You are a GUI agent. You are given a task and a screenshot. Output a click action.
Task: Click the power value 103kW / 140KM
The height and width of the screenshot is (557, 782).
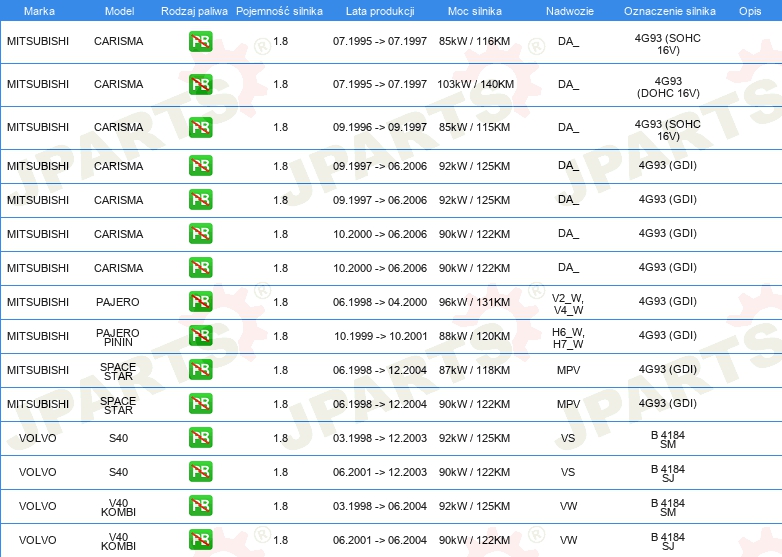pyautogui.click(x=475, y=84)
